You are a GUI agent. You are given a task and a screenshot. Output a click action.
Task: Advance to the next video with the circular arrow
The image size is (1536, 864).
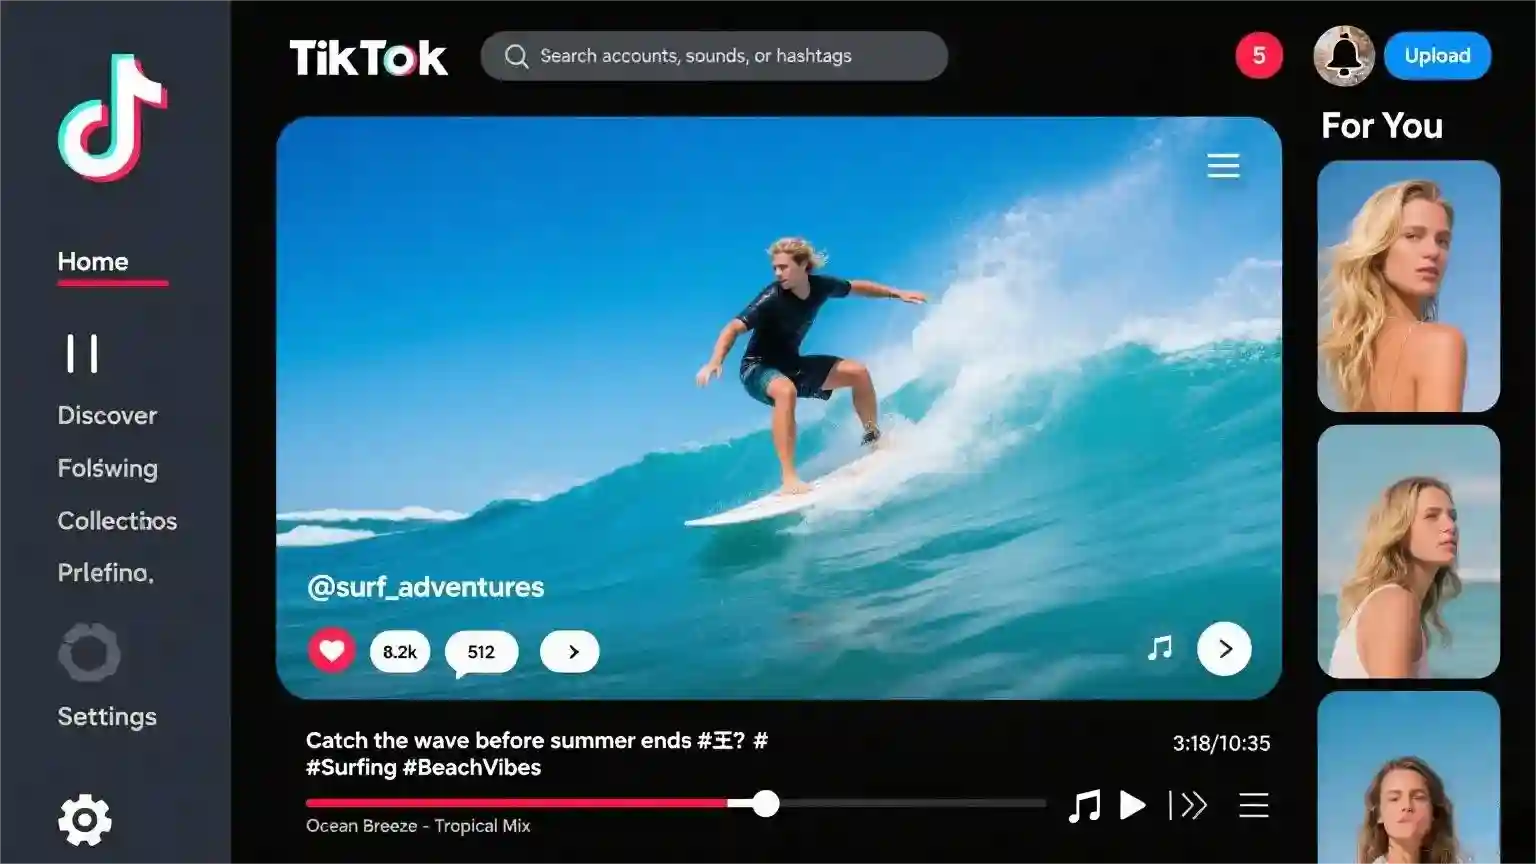(x=1224, y=649)
